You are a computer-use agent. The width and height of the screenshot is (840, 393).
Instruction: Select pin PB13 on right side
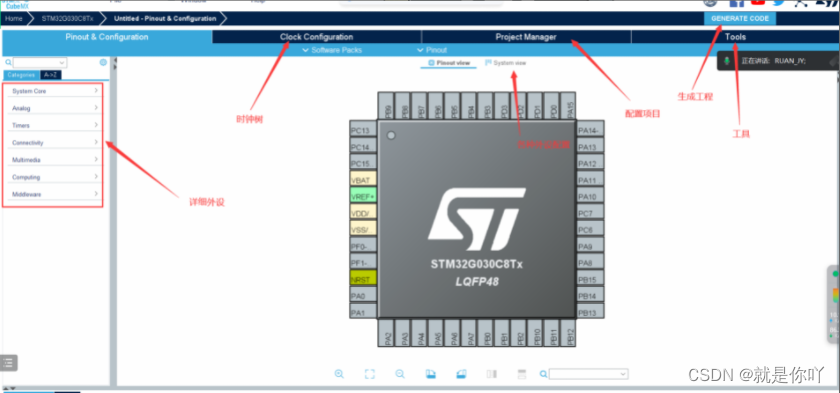pyautogui.click(x=590, y=312)
